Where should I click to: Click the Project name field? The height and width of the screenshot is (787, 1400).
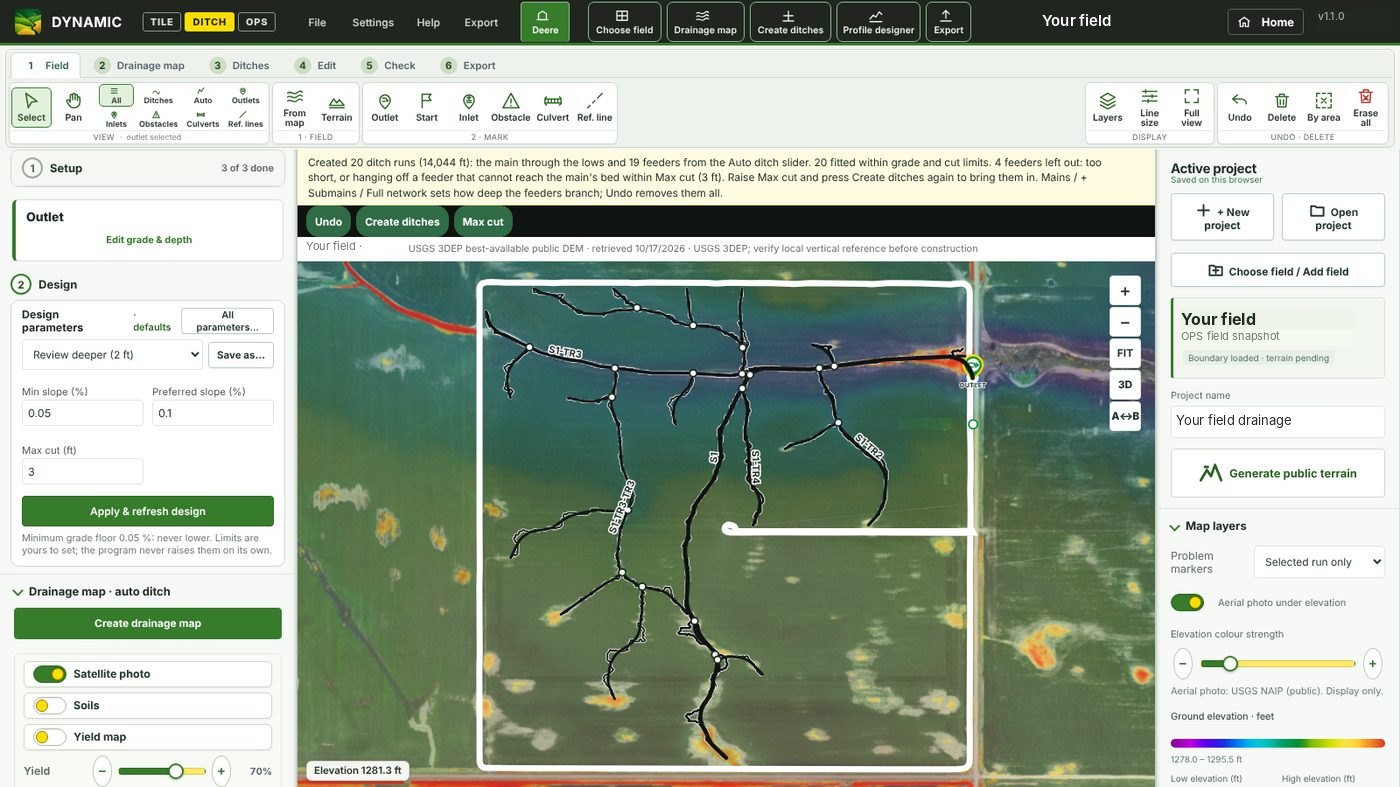pos(1278,421)
